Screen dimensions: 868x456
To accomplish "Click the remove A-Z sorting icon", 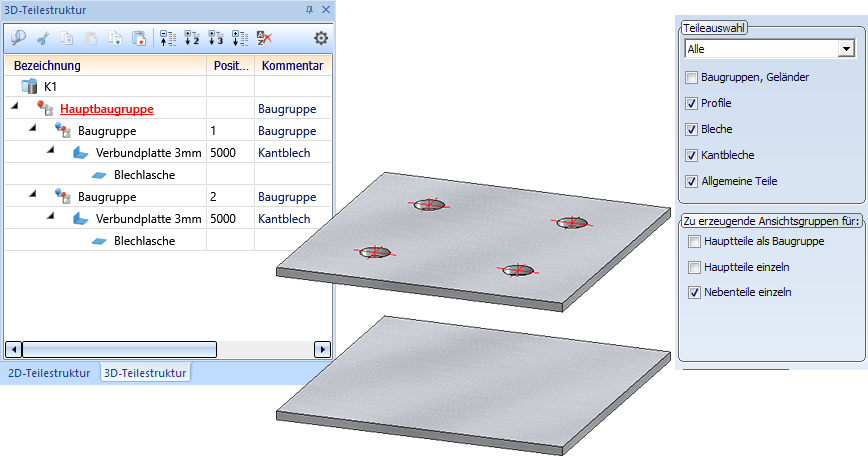I will tap(265, 38).
